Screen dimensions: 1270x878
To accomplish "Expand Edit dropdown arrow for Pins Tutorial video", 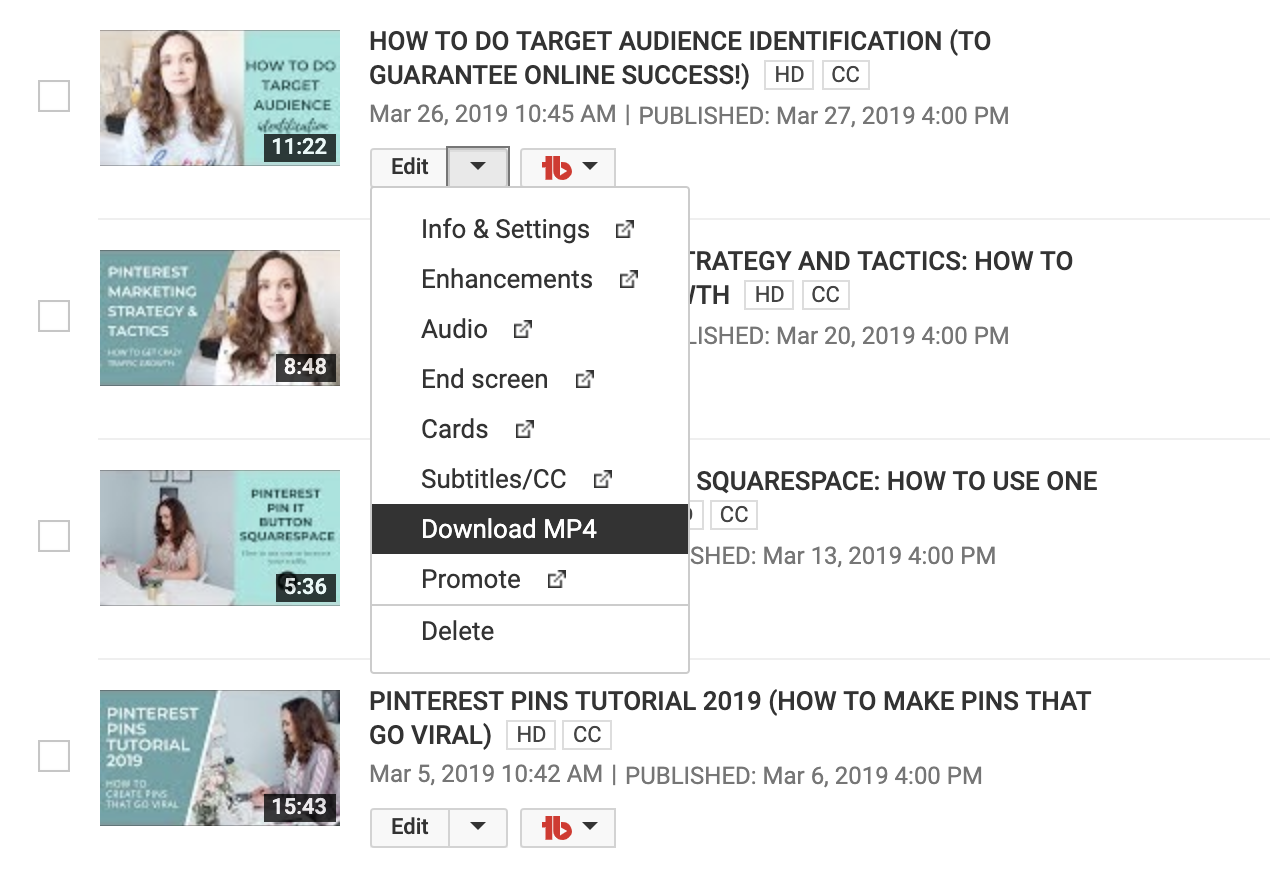I will (x=478, y=827).
